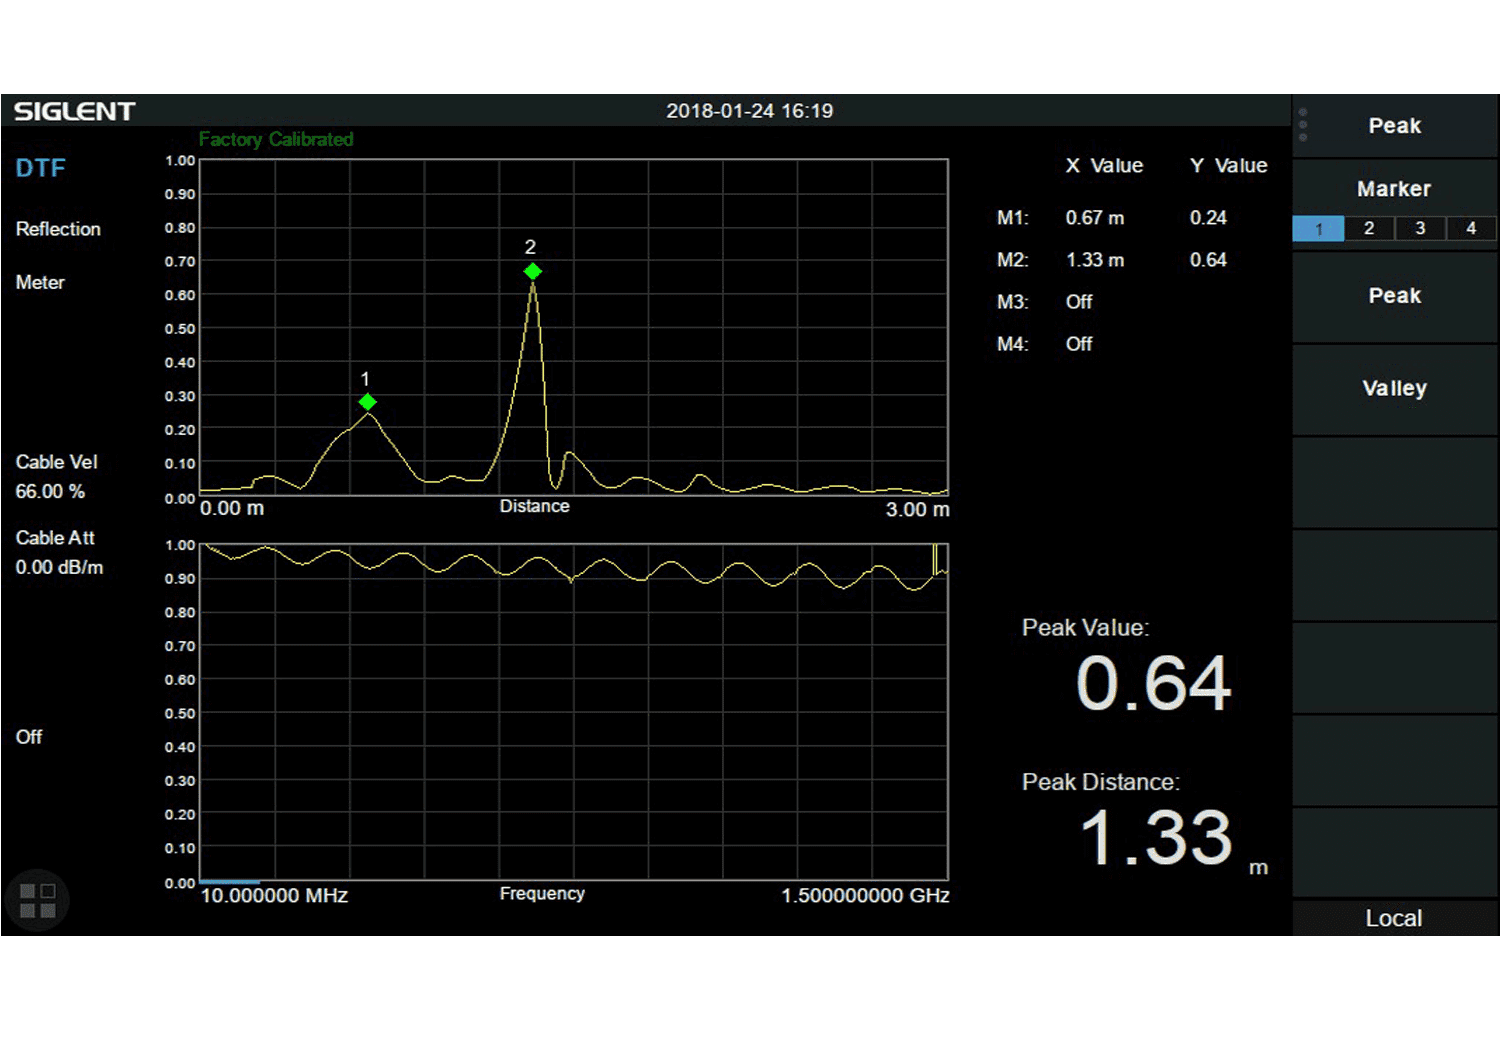Click the Peak softkey button below Marker
This screenshot has height=1060, width=1500.
(1395, 297)
